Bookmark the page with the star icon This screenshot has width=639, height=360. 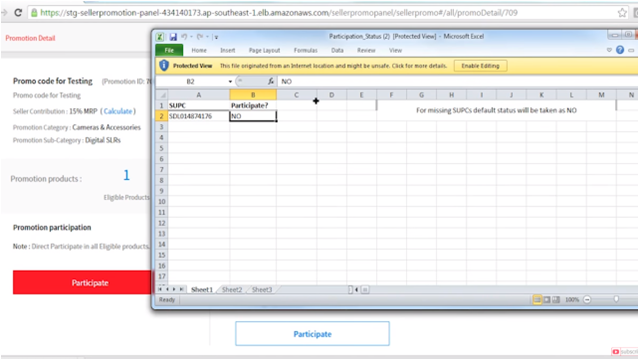(x=622, y=13)
